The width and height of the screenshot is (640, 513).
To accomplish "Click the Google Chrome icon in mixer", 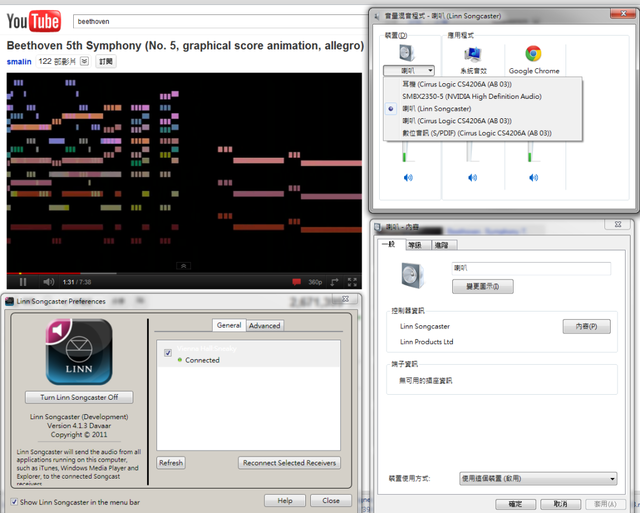I will [533, 53].
